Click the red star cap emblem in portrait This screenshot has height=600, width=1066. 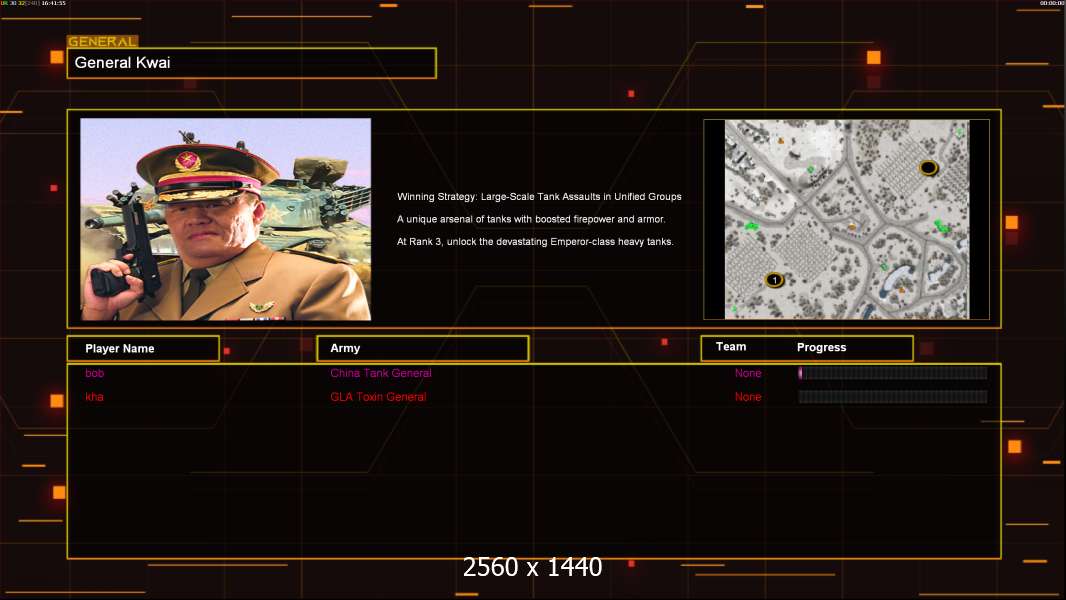[x=185, y=161]
